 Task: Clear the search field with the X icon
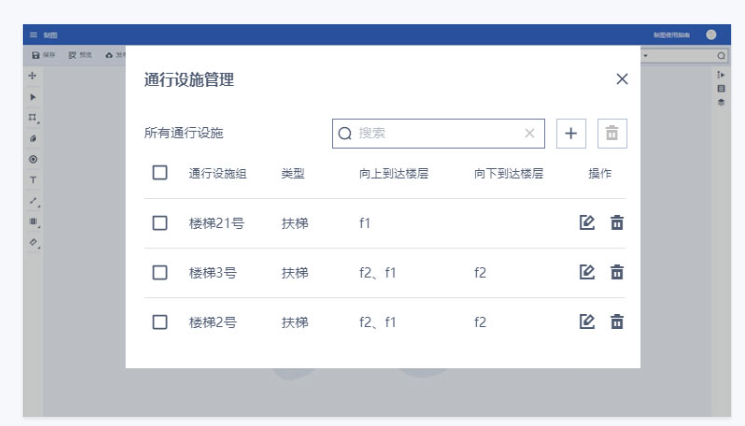(x=530, y=133)
